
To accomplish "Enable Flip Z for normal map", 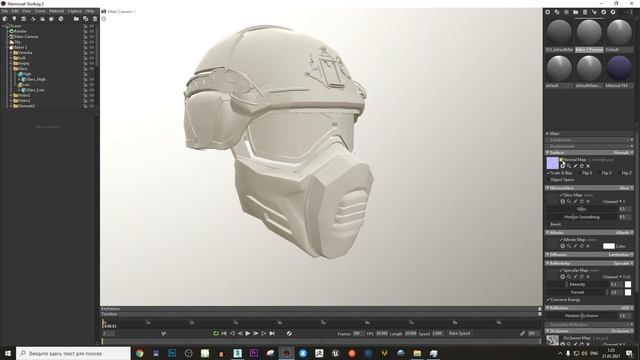I will pos(619,173).
